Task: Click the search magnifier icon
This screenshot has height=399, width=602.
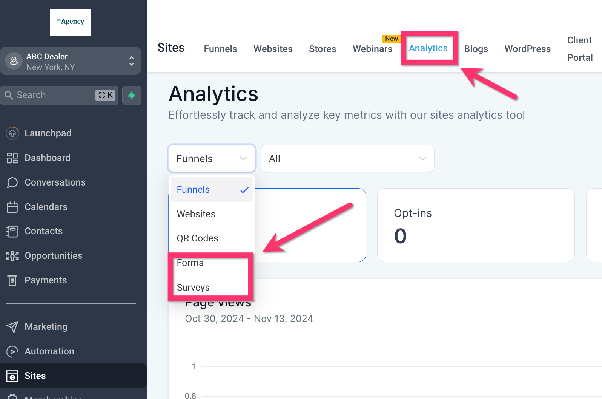Action: [x=9, y=95]
